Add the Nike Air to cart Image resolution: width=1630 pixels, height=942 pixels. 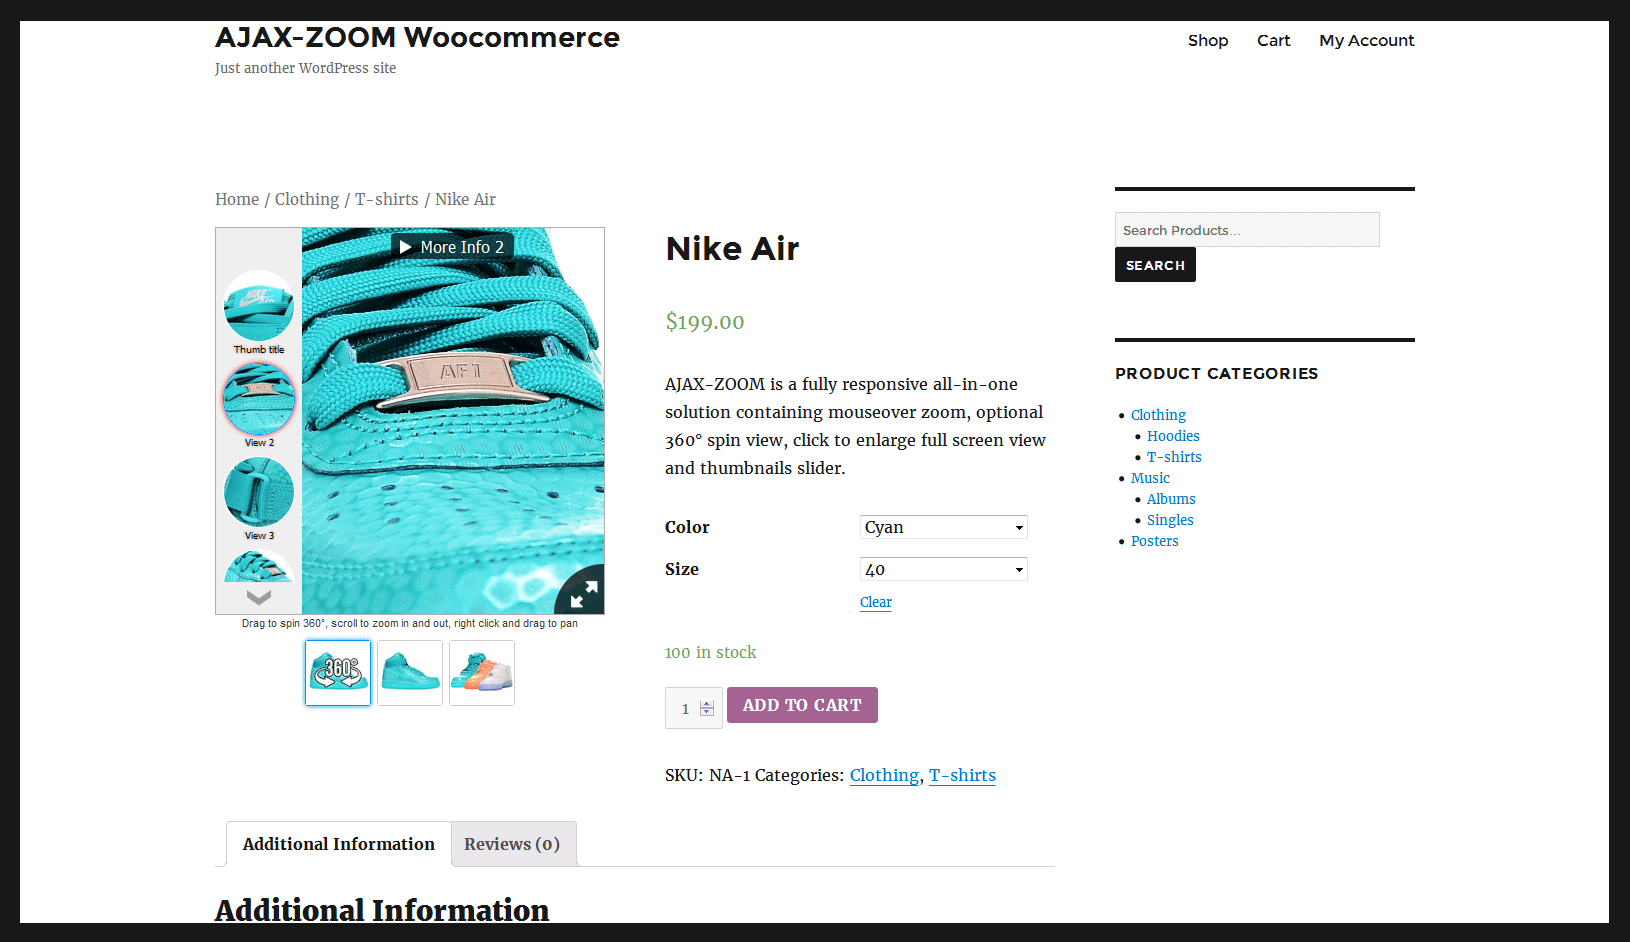click(802, 705)
